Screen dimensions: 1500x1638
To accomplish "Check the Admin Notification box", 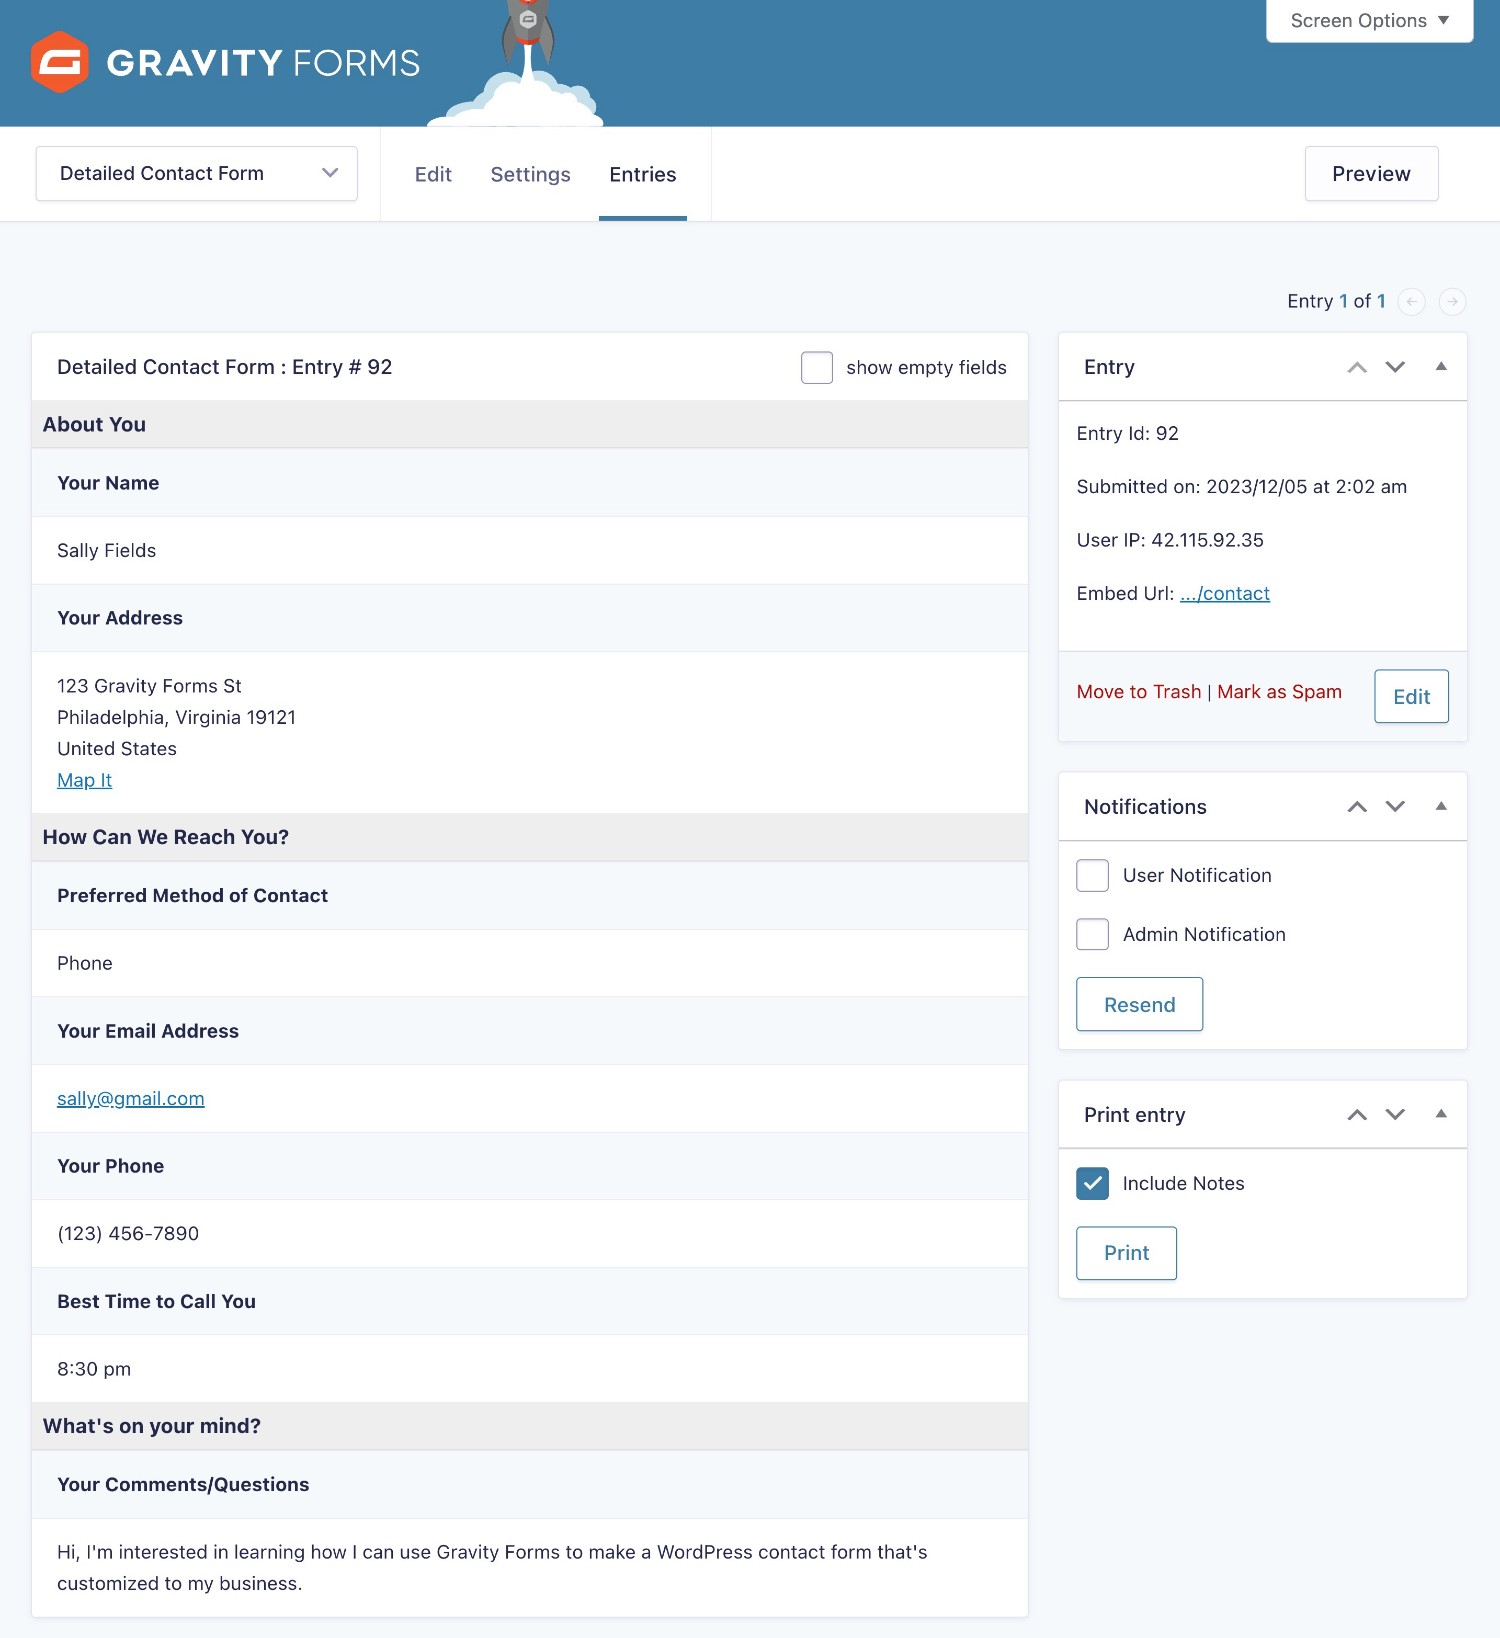I will (1092, 934).
